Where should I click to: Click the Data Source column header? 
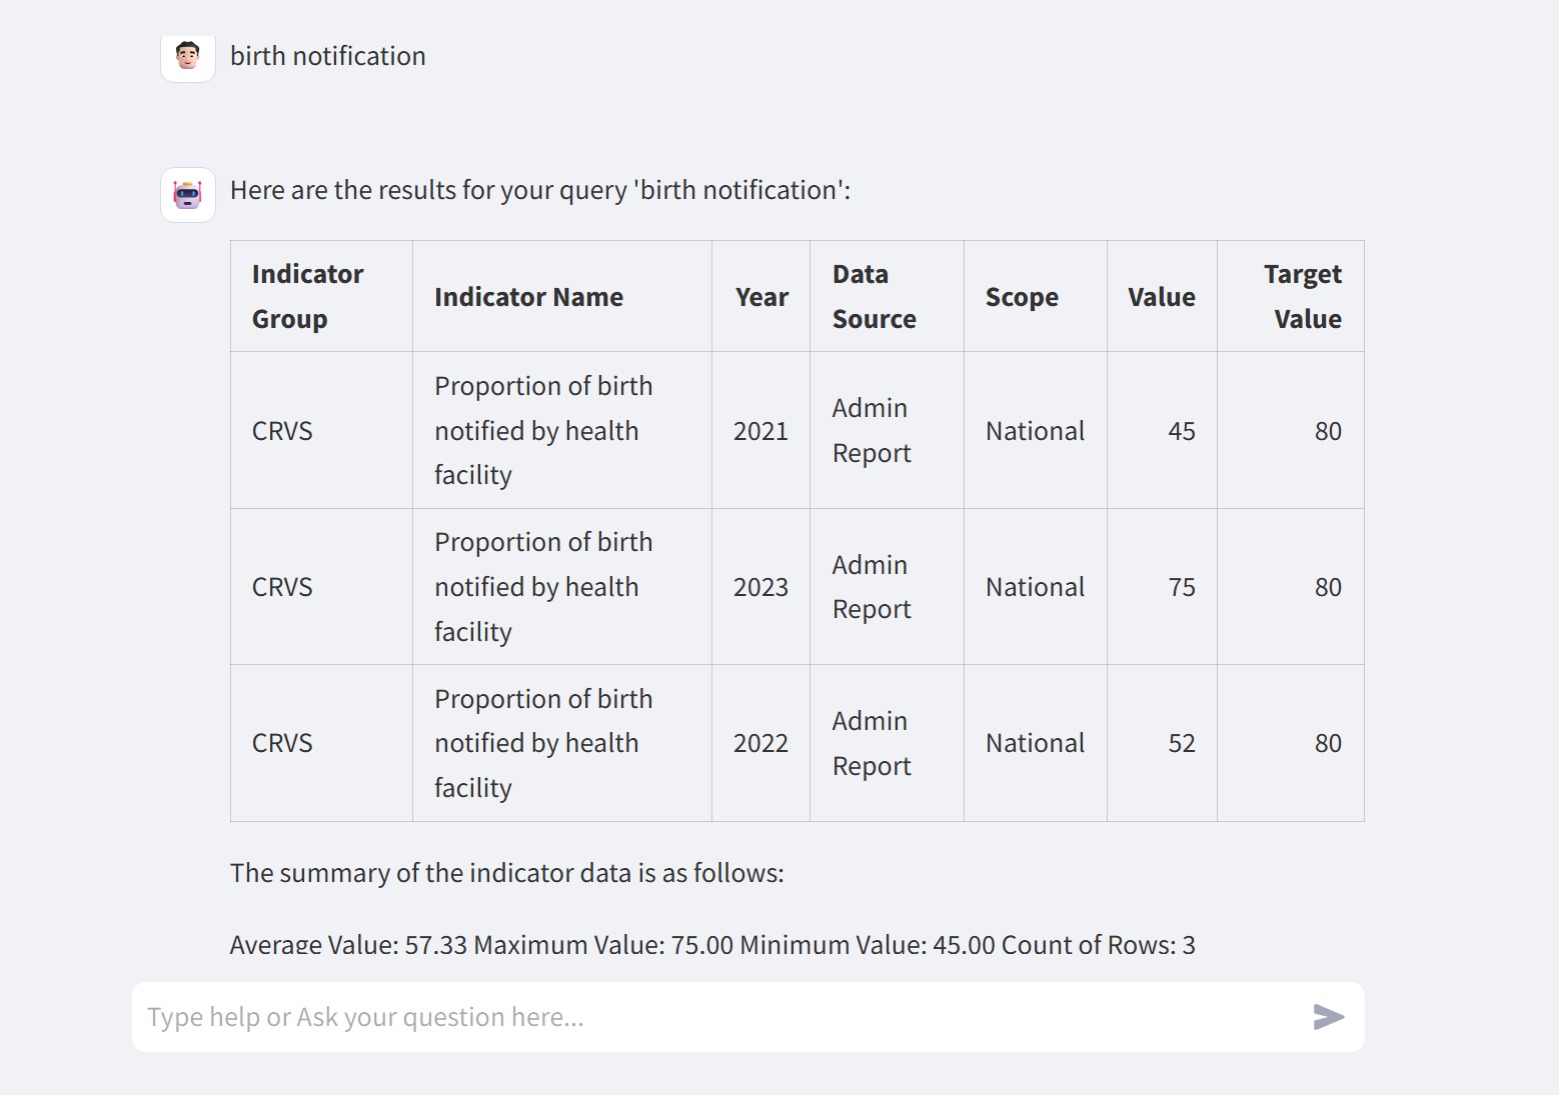pyautogui.click(x=874, y=296)
